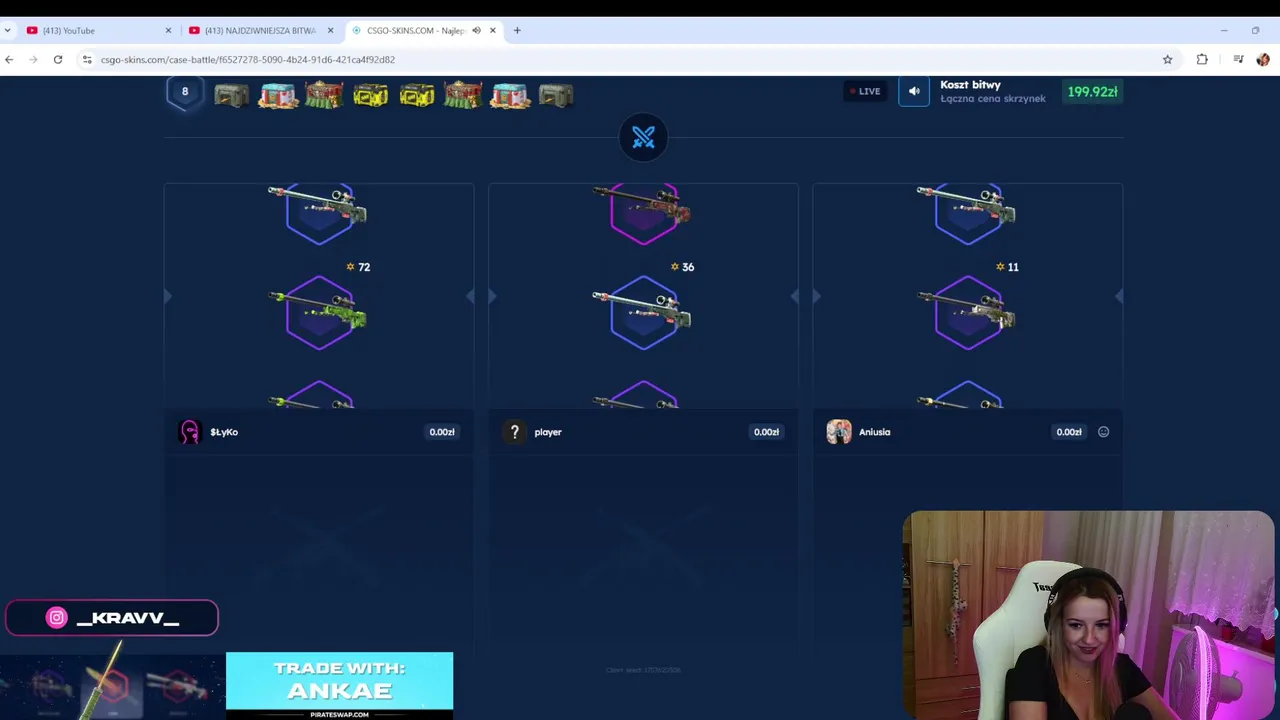1280x720 pixels.
Task: Click the 'player' name label
Action: tap(548, 432)
